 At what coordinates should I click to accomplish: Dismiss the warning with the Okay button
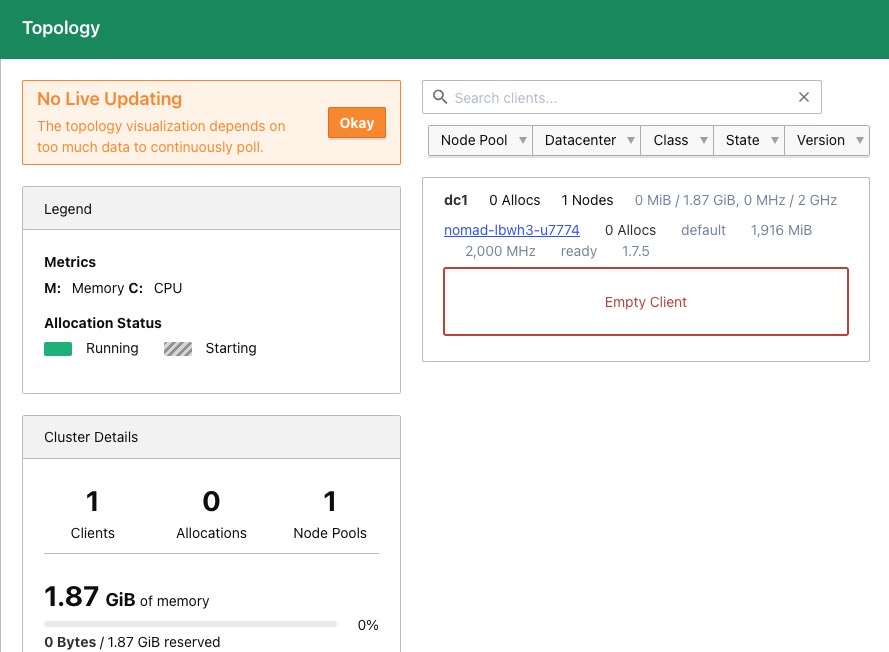click(356, 123)
